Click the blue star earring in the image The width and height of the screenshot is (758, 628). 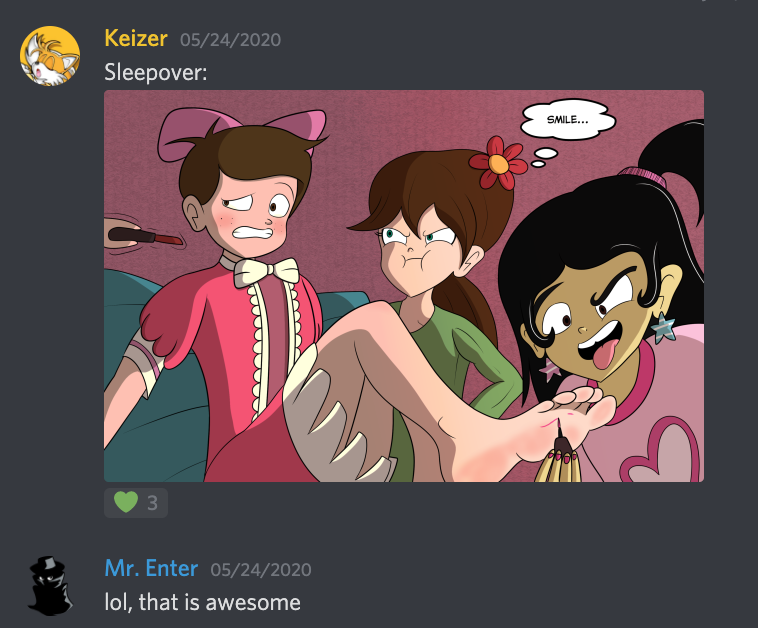(x=663, y=327)
